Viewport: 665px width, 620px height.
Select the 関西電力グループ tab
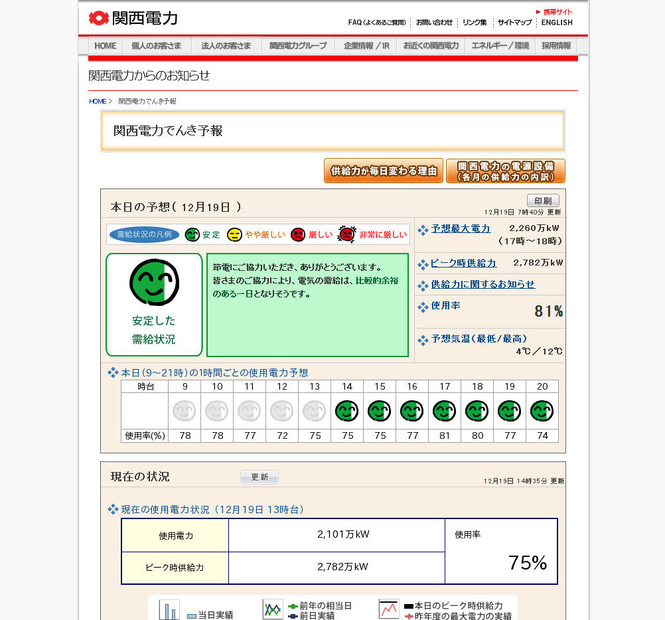pos(298,46)
